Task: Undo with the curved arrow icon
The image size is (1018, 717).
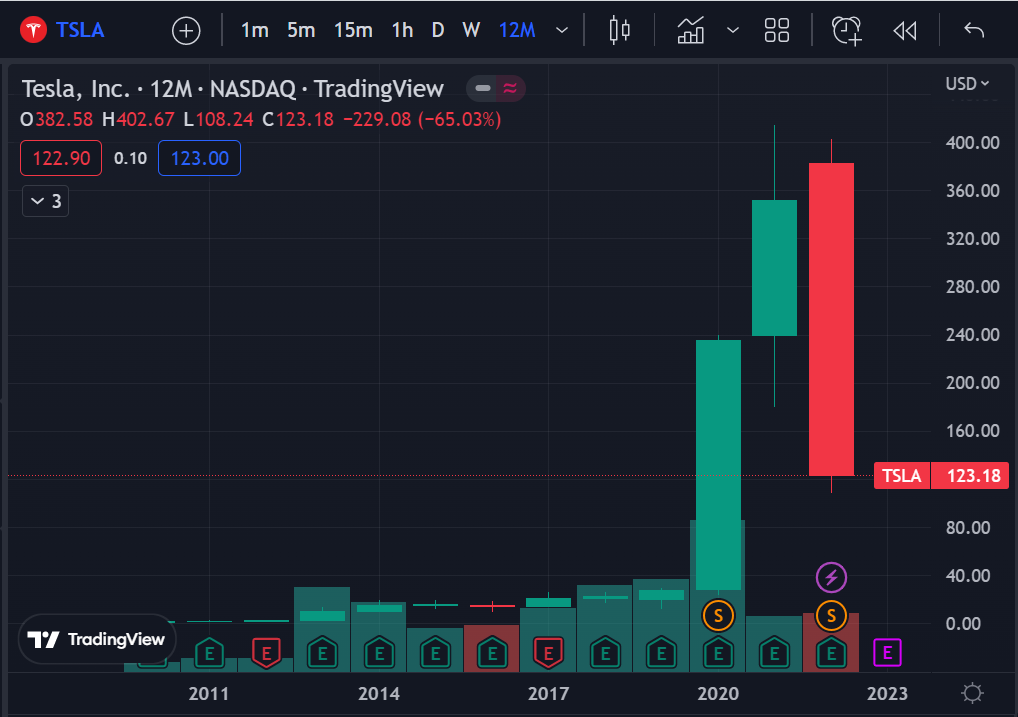Action: [974, 30]
